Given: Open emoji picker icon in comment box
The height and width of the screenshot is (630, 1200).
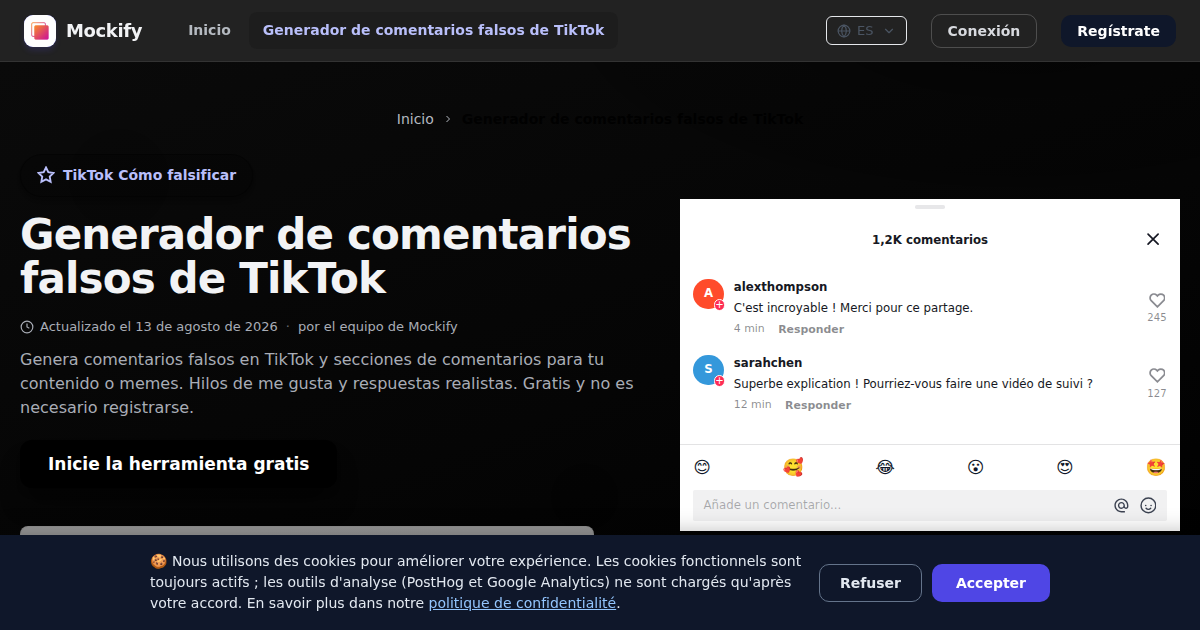Looking at the screenshot, I should click(1148, 506).
